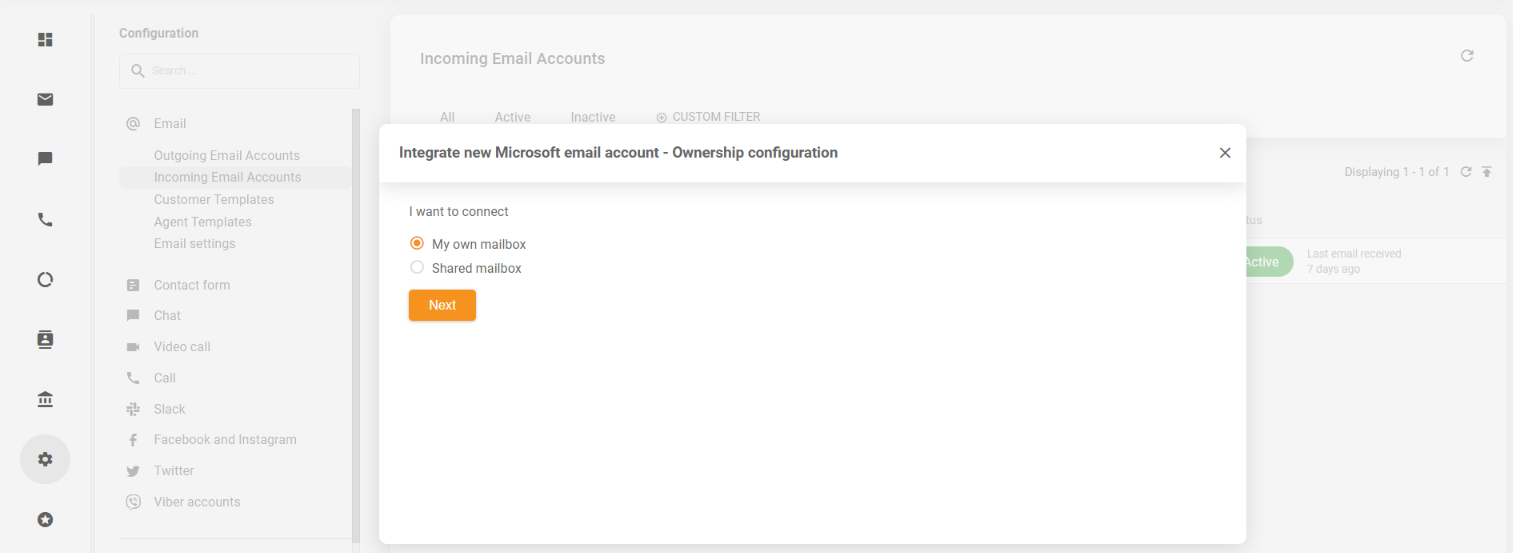The height and width of the screenshot is (553, 1513).
Task: Open the dashboard grid icon in sidebar
Action: (45, 40)
